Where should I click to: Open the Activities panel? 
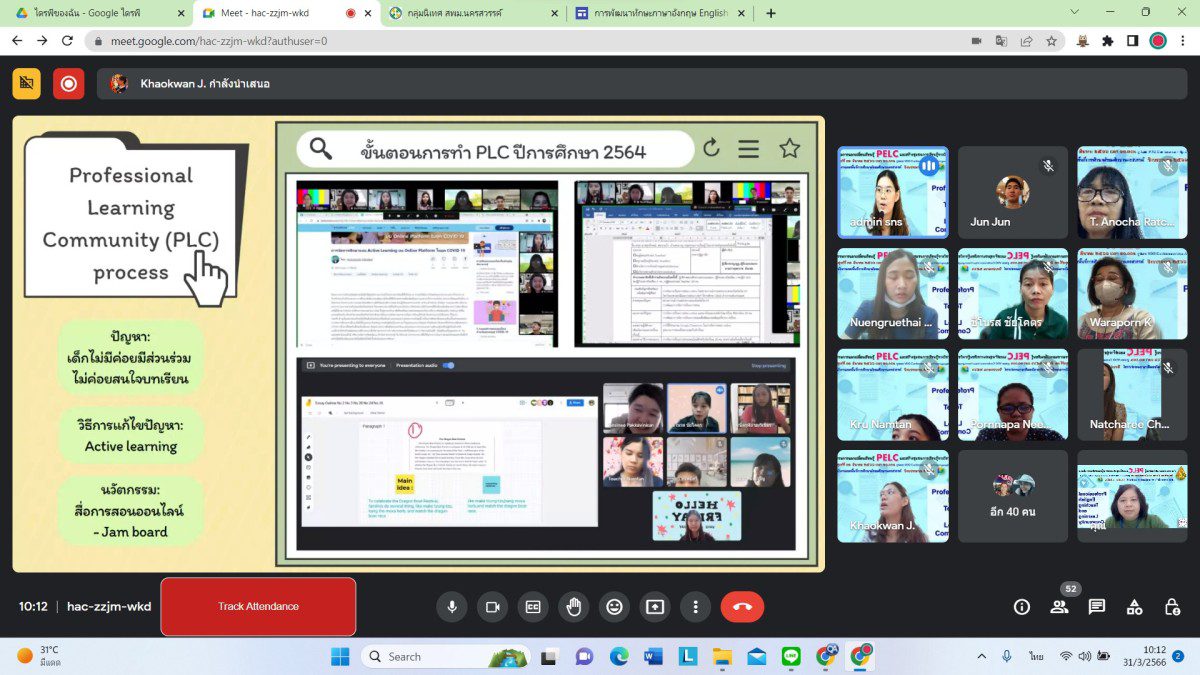pyautogui.click(x=1134, y=606)
